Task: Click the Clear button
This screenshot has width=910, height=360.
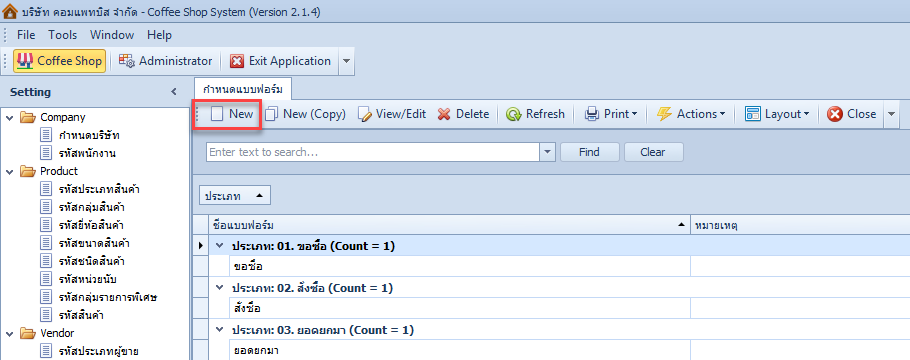Action: point(653,152)
